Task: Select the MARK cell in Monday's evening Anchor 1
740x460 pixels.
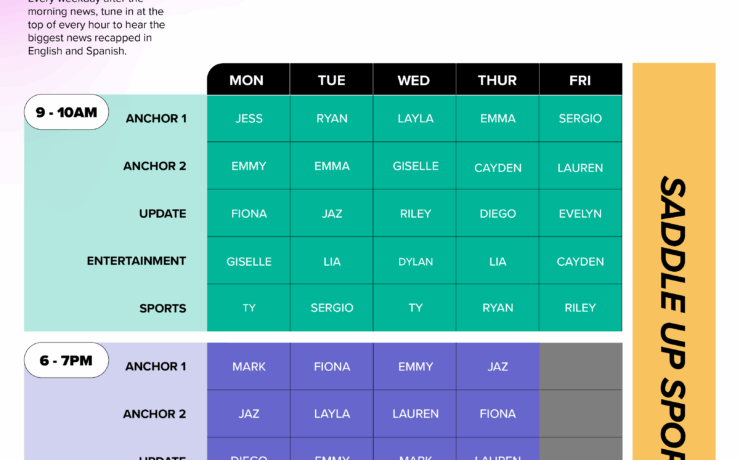Action: 249,367
